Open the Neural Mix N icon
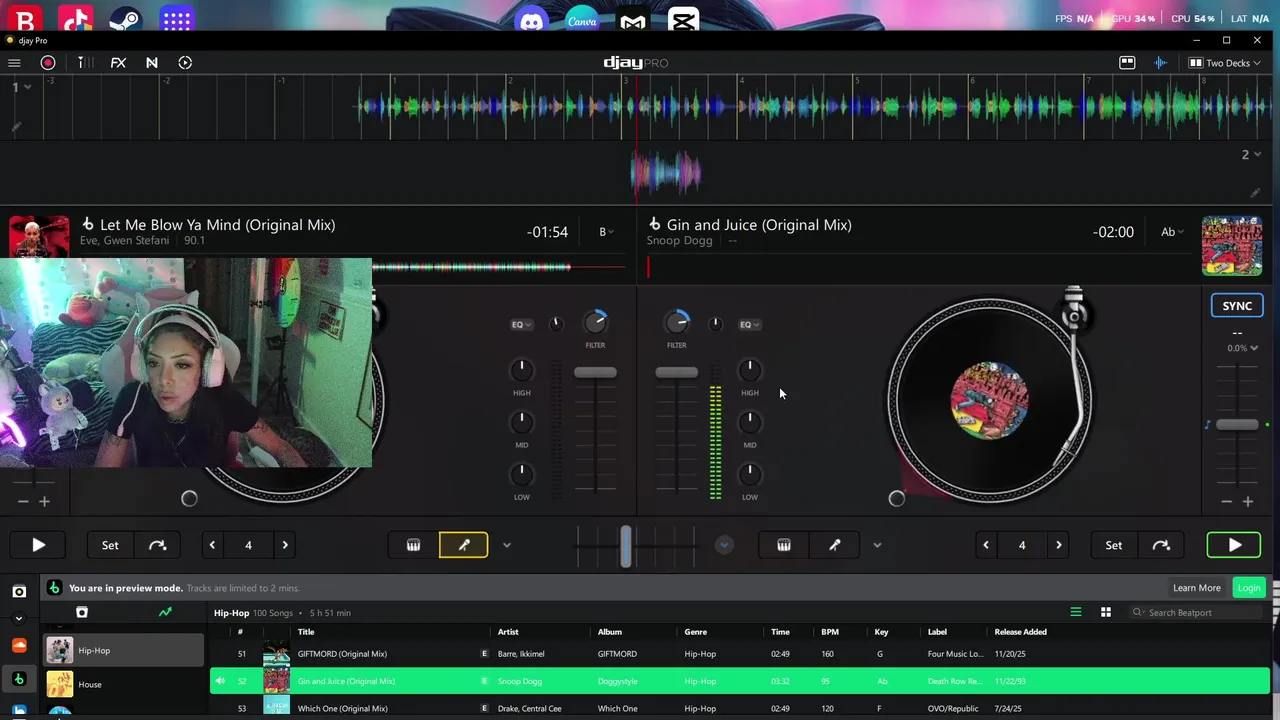 152,63
